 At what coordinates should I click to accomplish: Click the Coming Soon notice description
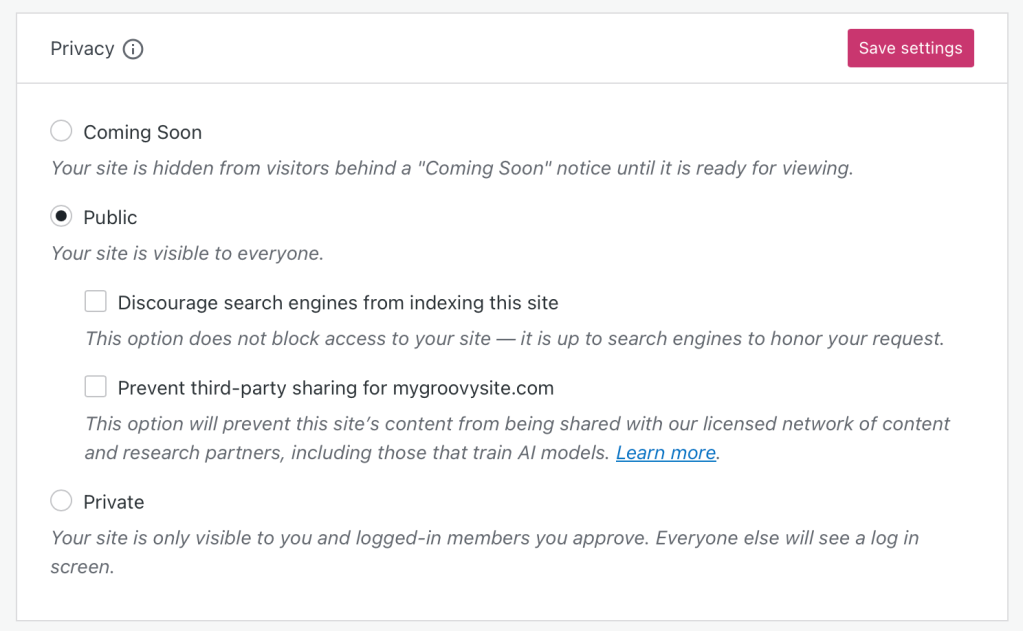(x=451, y=168)
